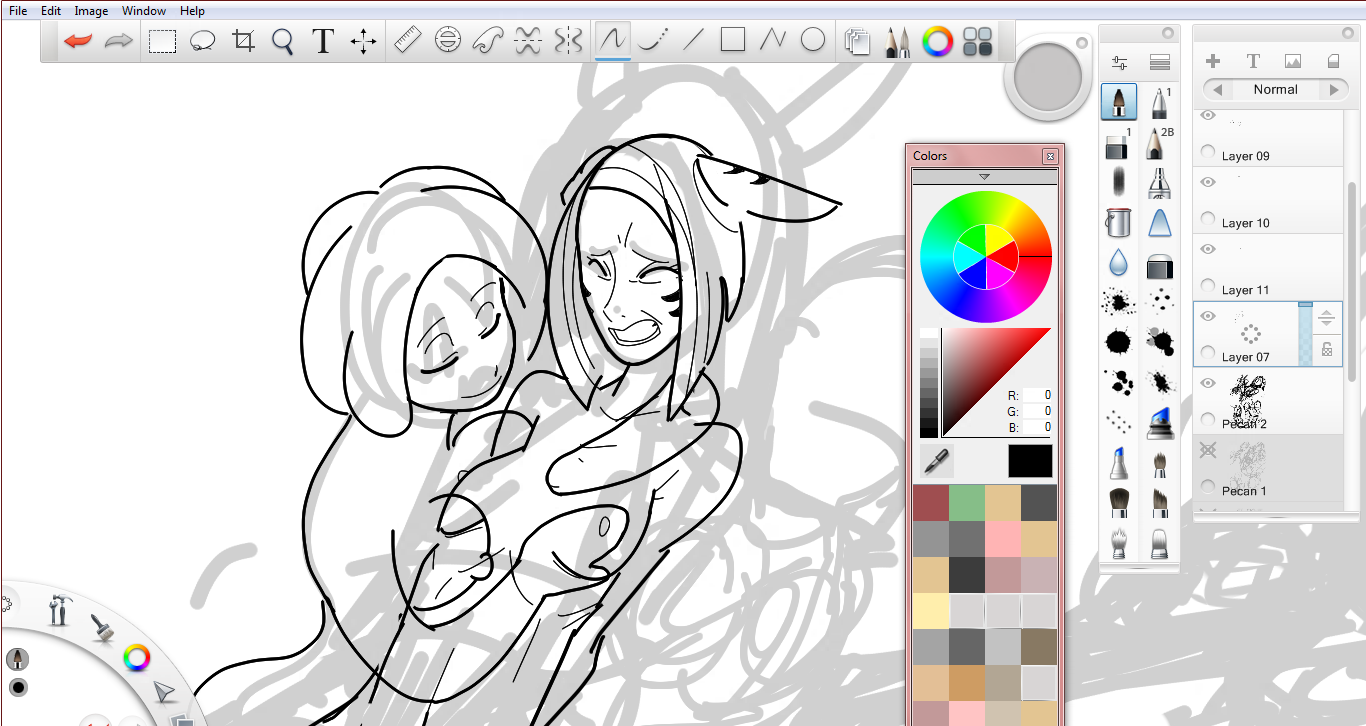Click the color ring in corner lagoon
Screen dimensions: 1366x726
[136, 657]
